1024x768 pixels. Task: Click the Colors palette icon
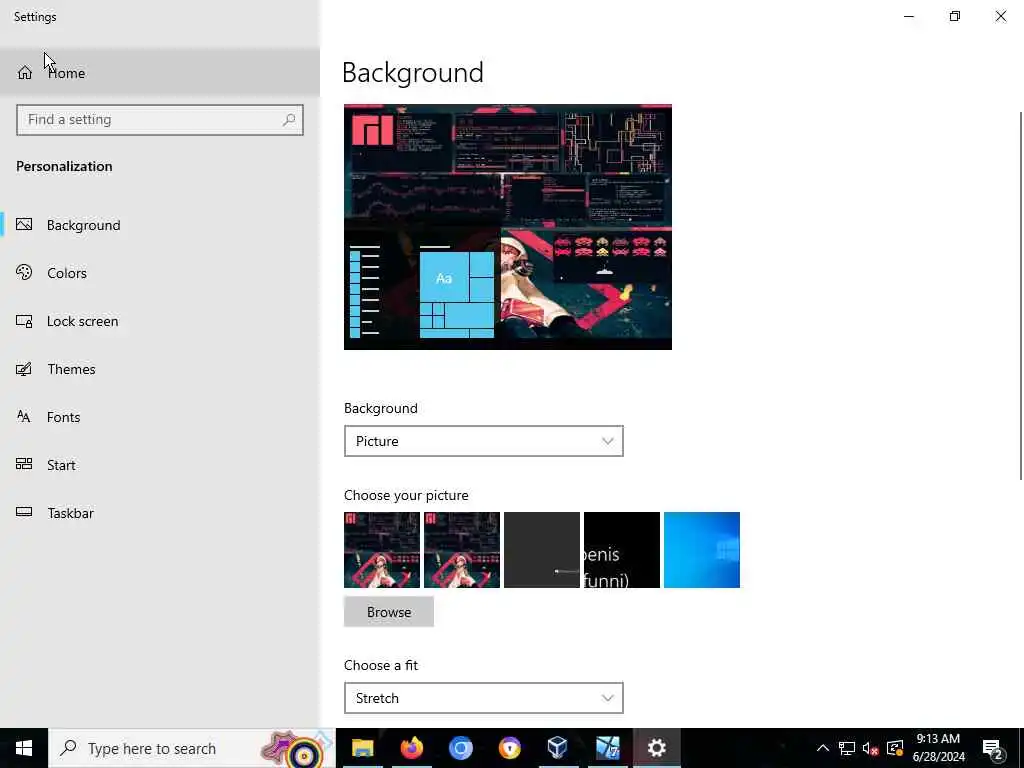(24, 272)
